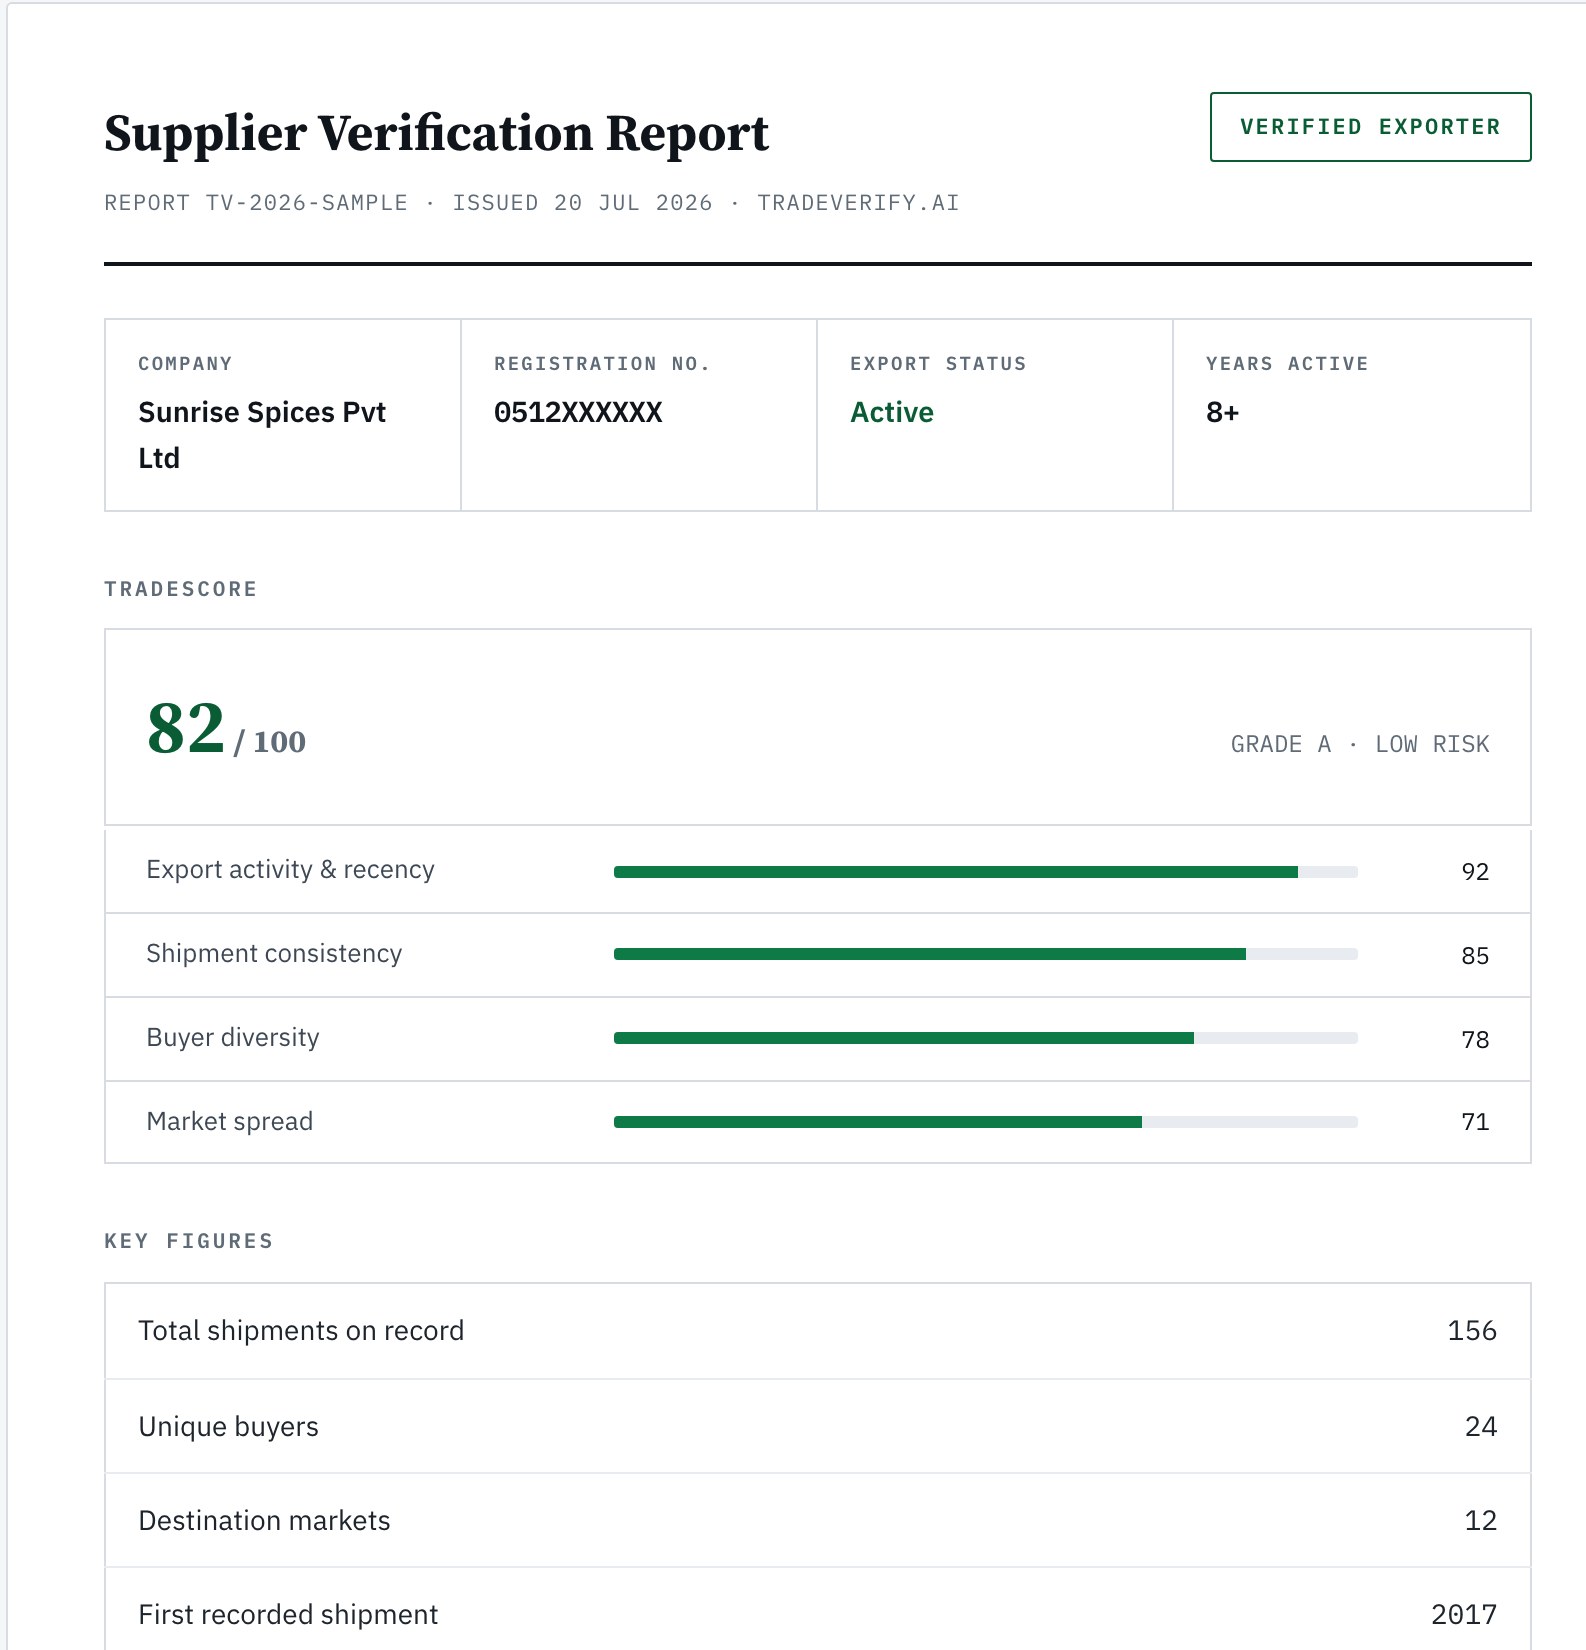The width and height of the screenshot is (1586, 1650).
Task: Click the TRADEVERIFY.AI text
Action: (x=858, y=203)
